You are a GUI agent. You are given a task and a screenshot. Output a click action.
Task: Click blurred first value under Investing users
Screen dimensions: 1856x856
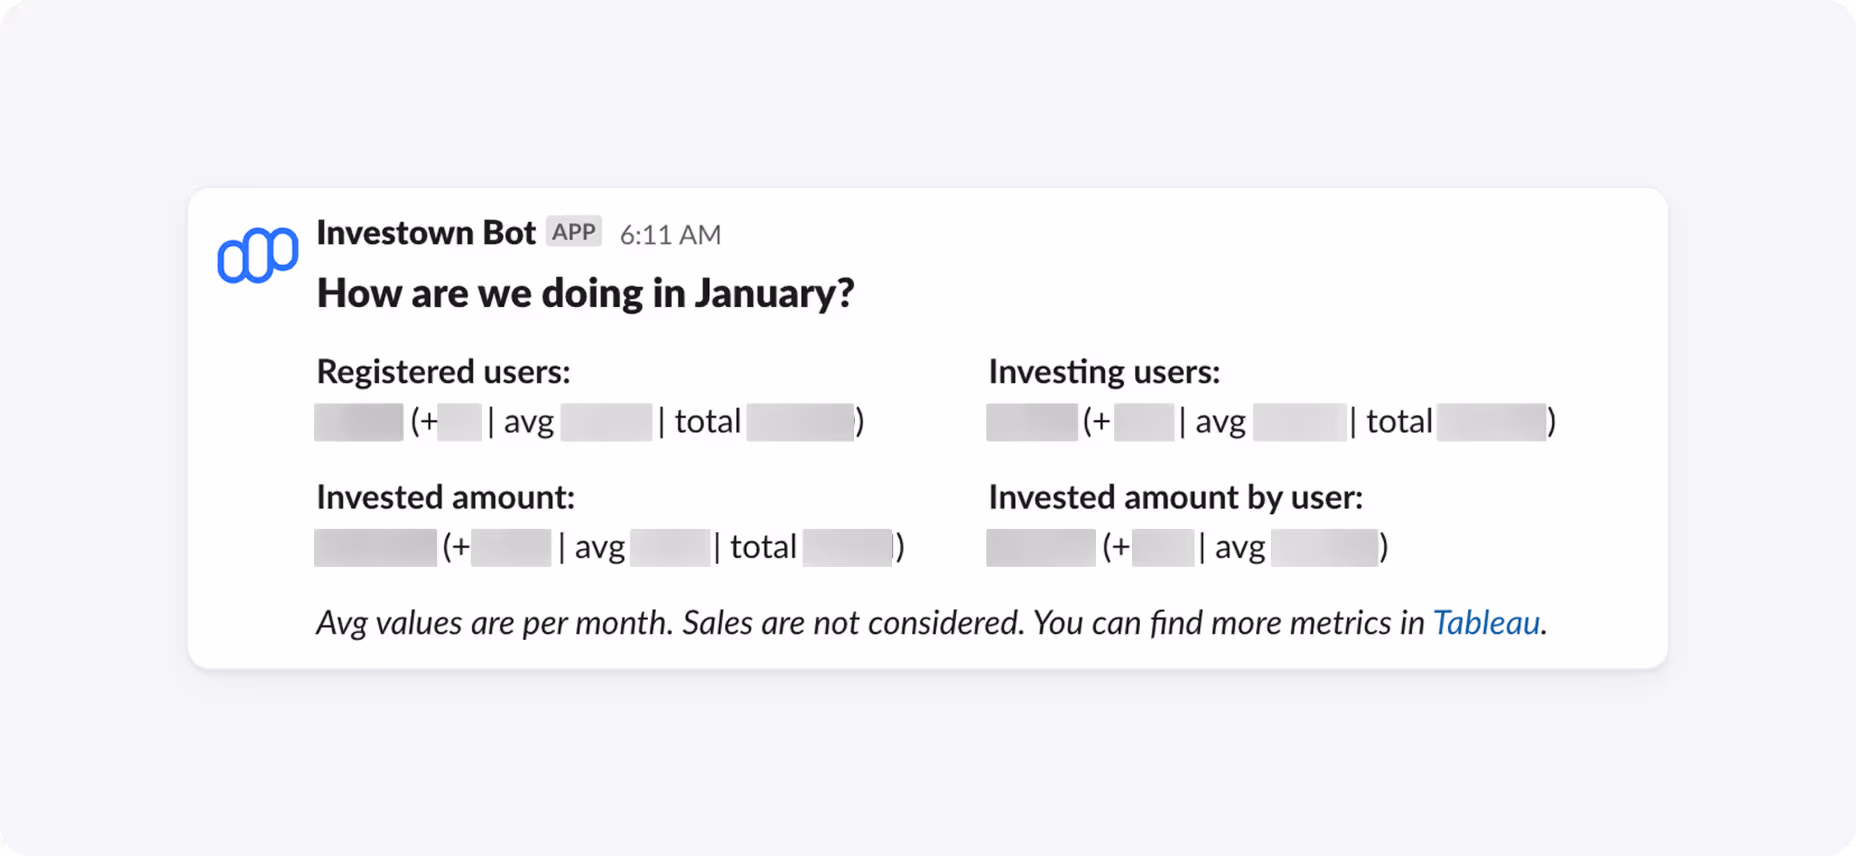point(1031,422)
